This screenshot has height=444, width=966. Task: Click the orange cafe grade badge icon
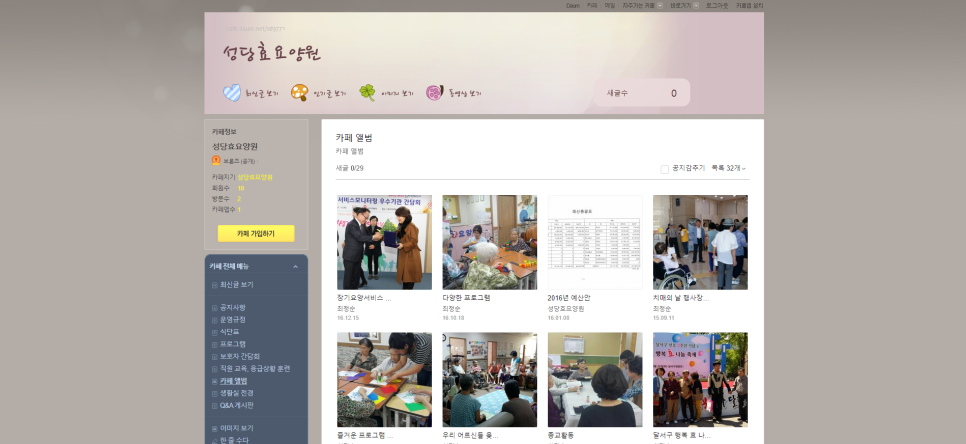click(216, 161)
